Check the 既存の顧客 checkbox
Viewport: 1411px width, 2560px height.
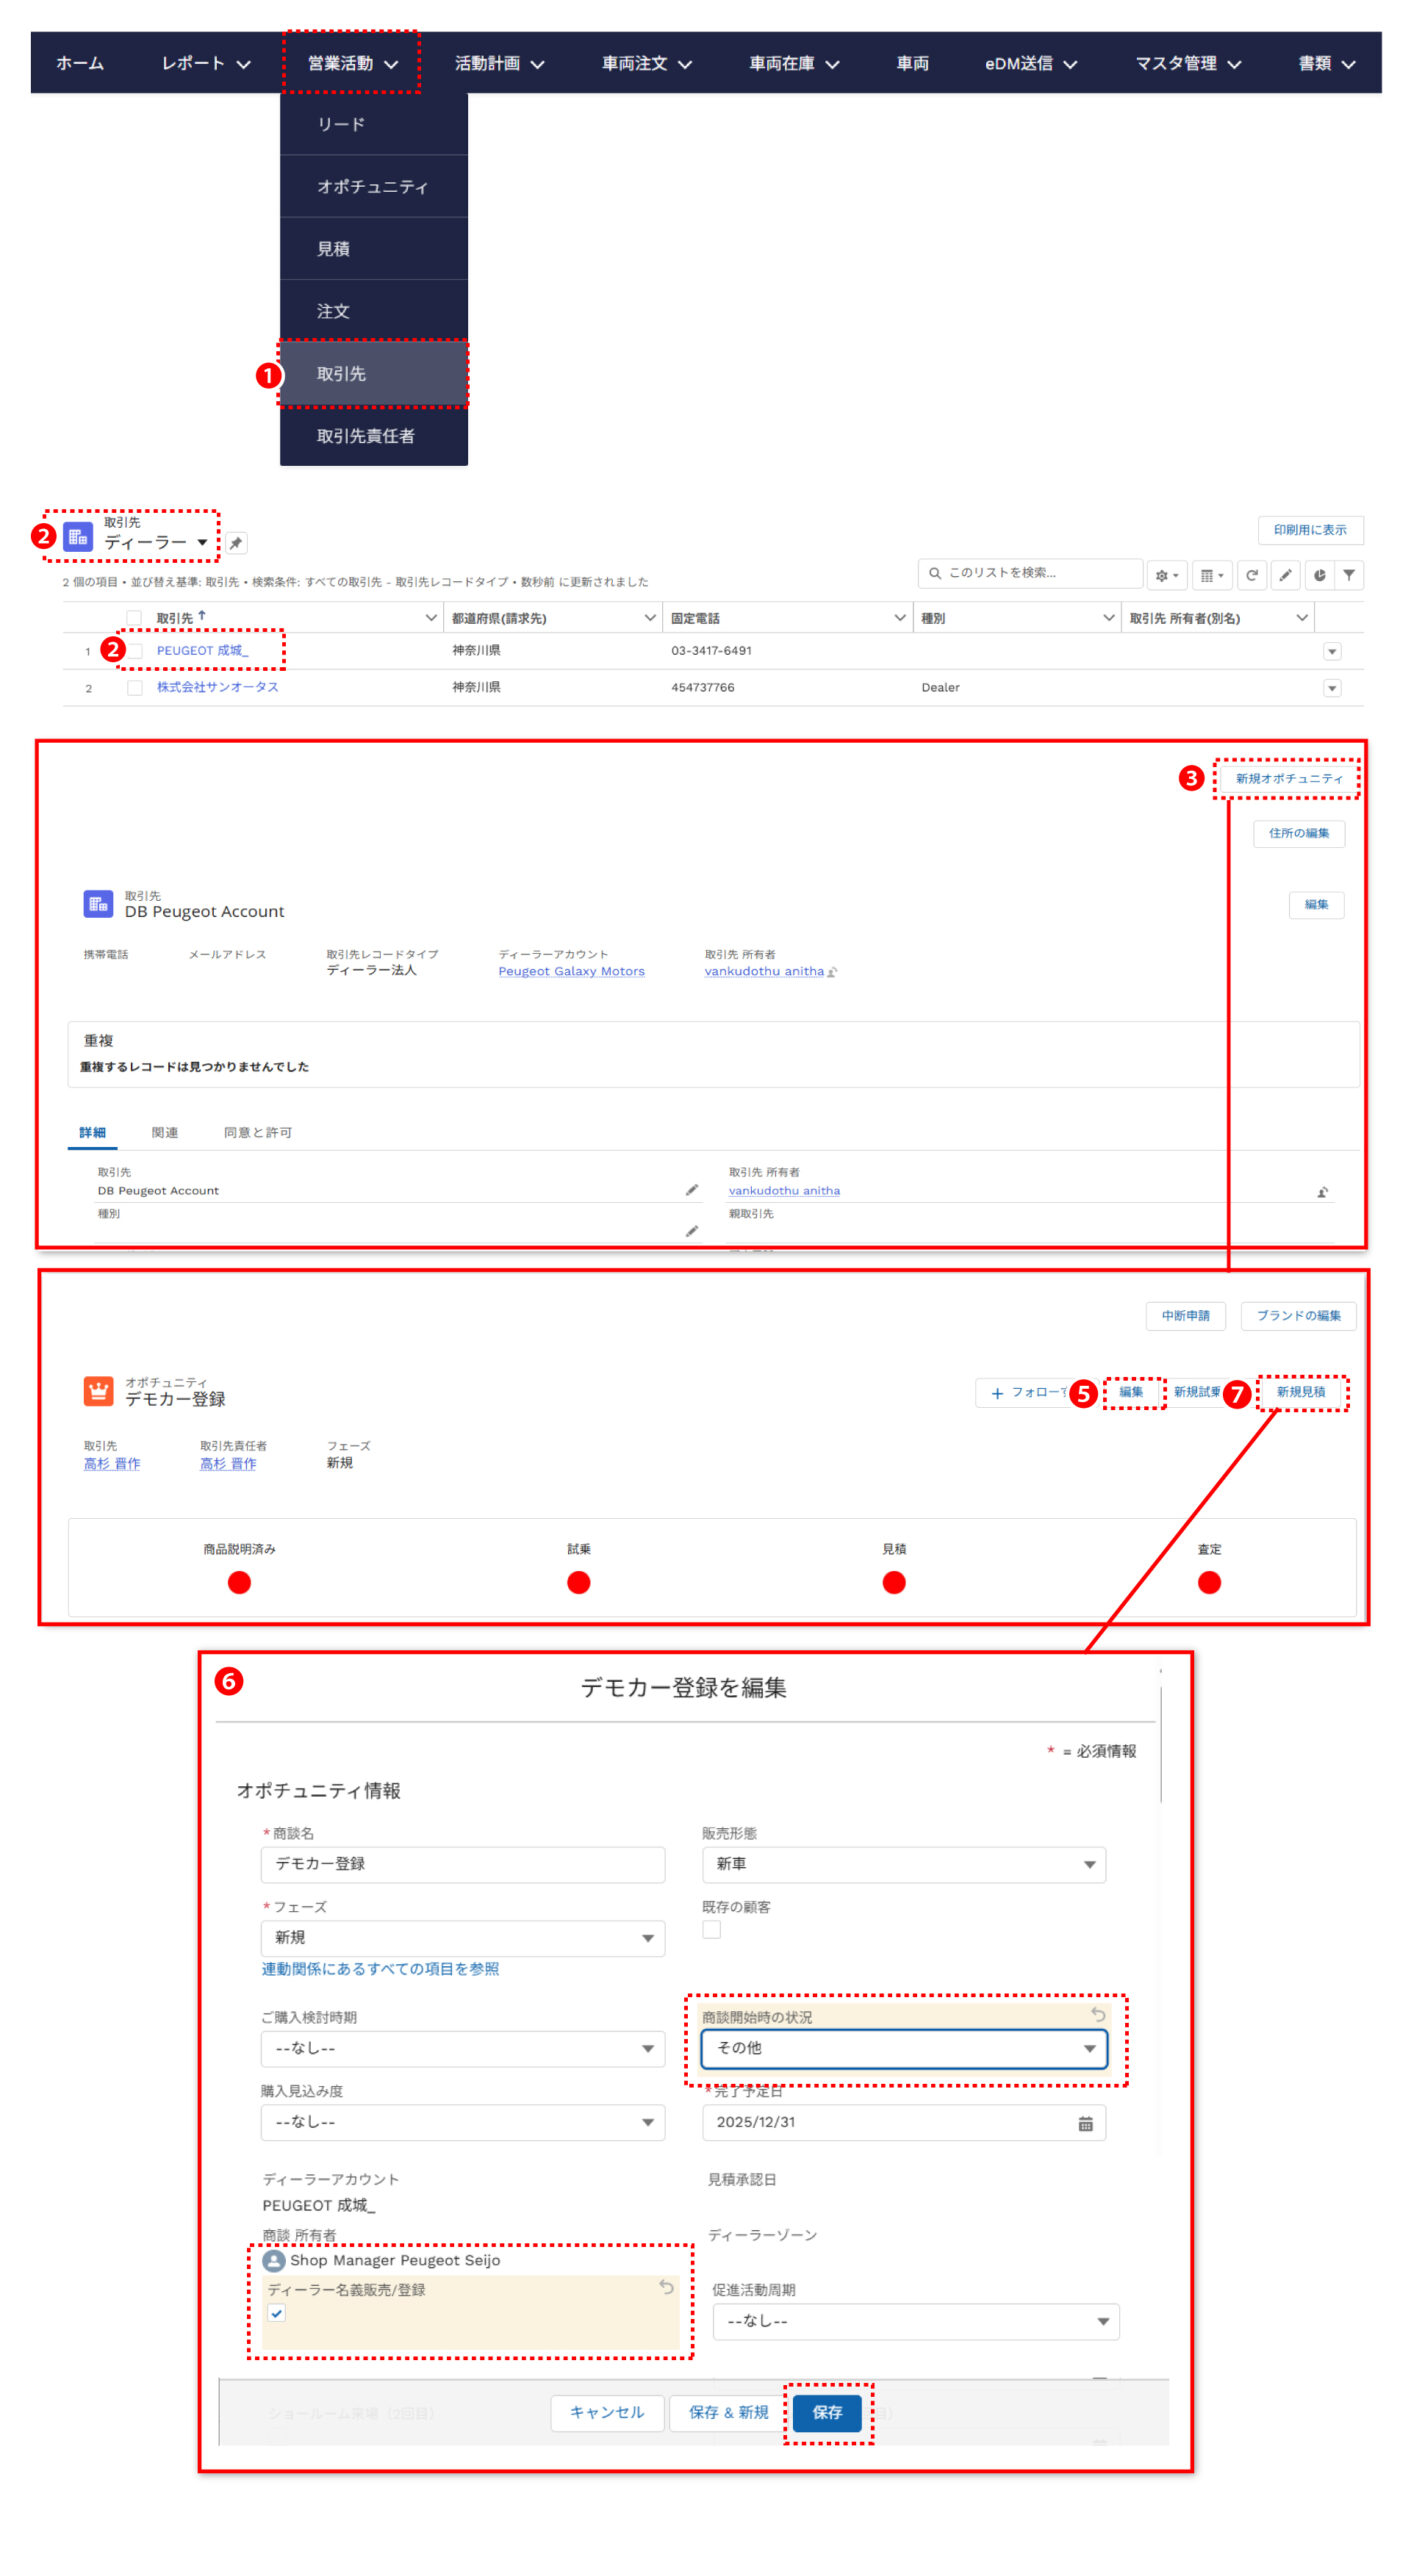711,1930
